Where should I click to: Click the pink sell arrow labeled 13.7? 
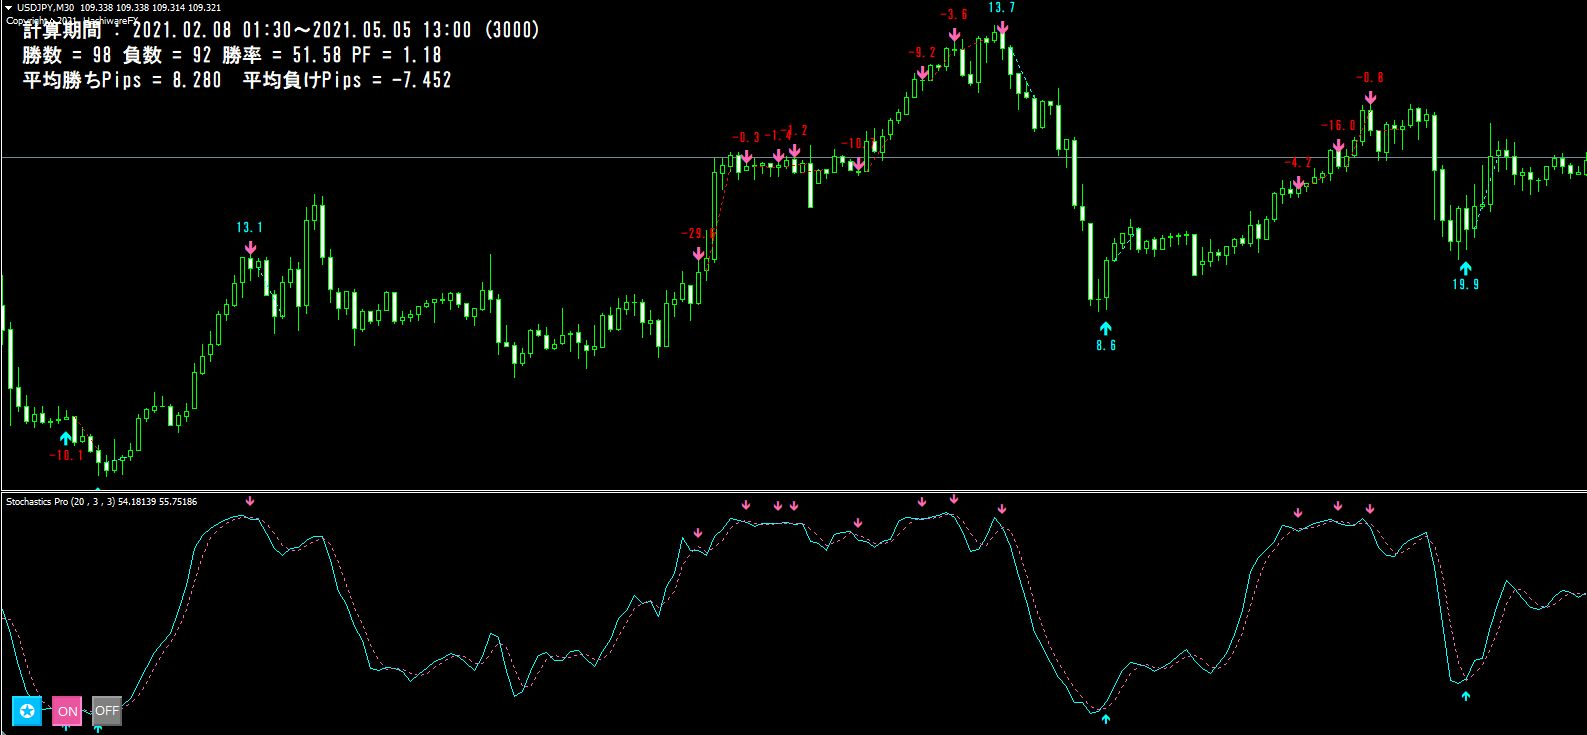pos(1002,27)
